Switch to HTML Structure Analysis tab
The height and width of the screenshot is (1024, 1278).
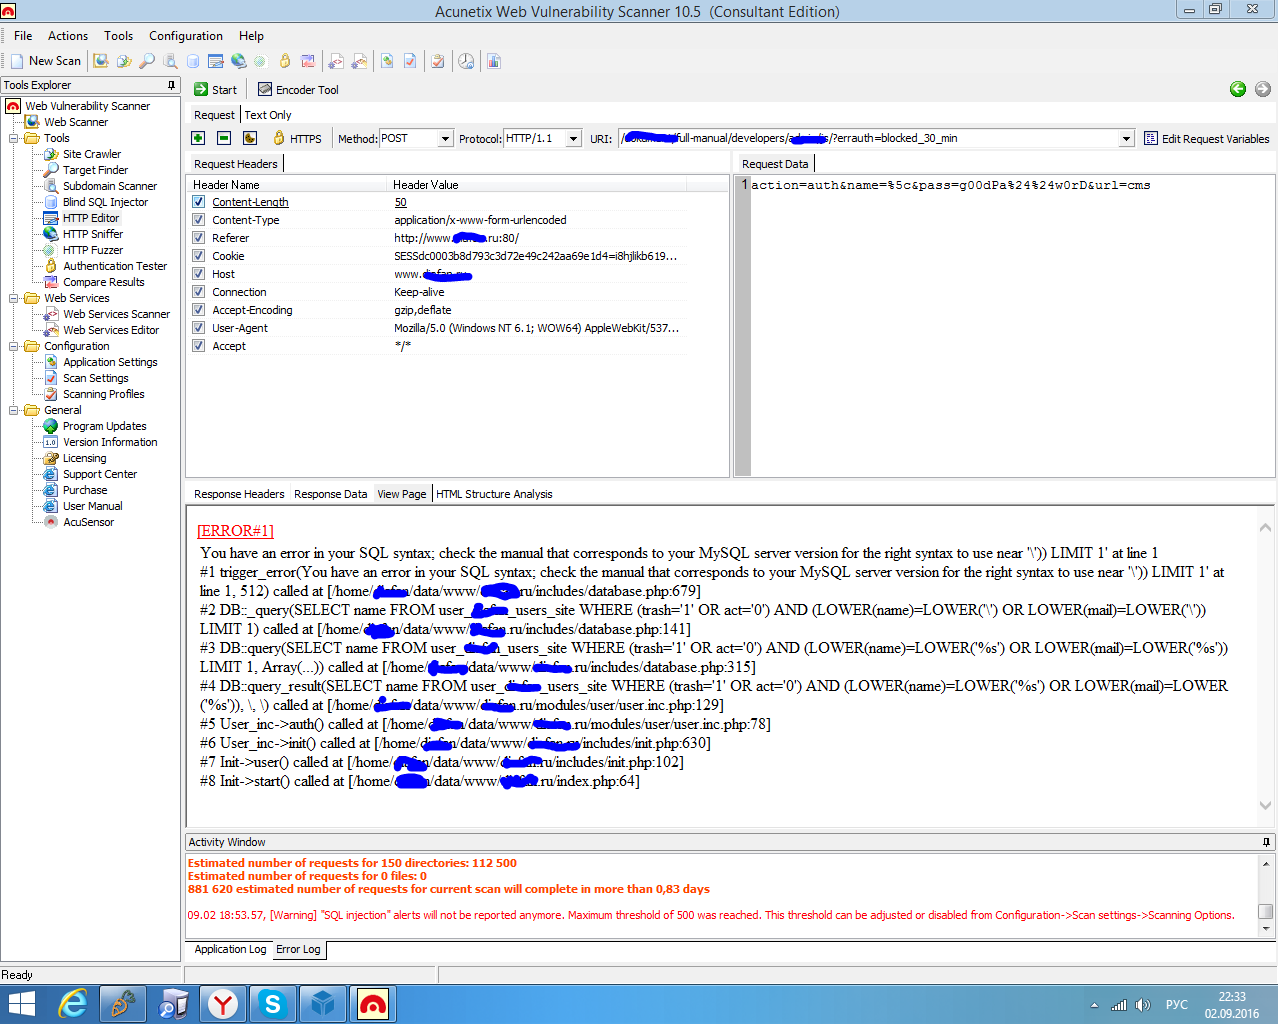point(494,494)
